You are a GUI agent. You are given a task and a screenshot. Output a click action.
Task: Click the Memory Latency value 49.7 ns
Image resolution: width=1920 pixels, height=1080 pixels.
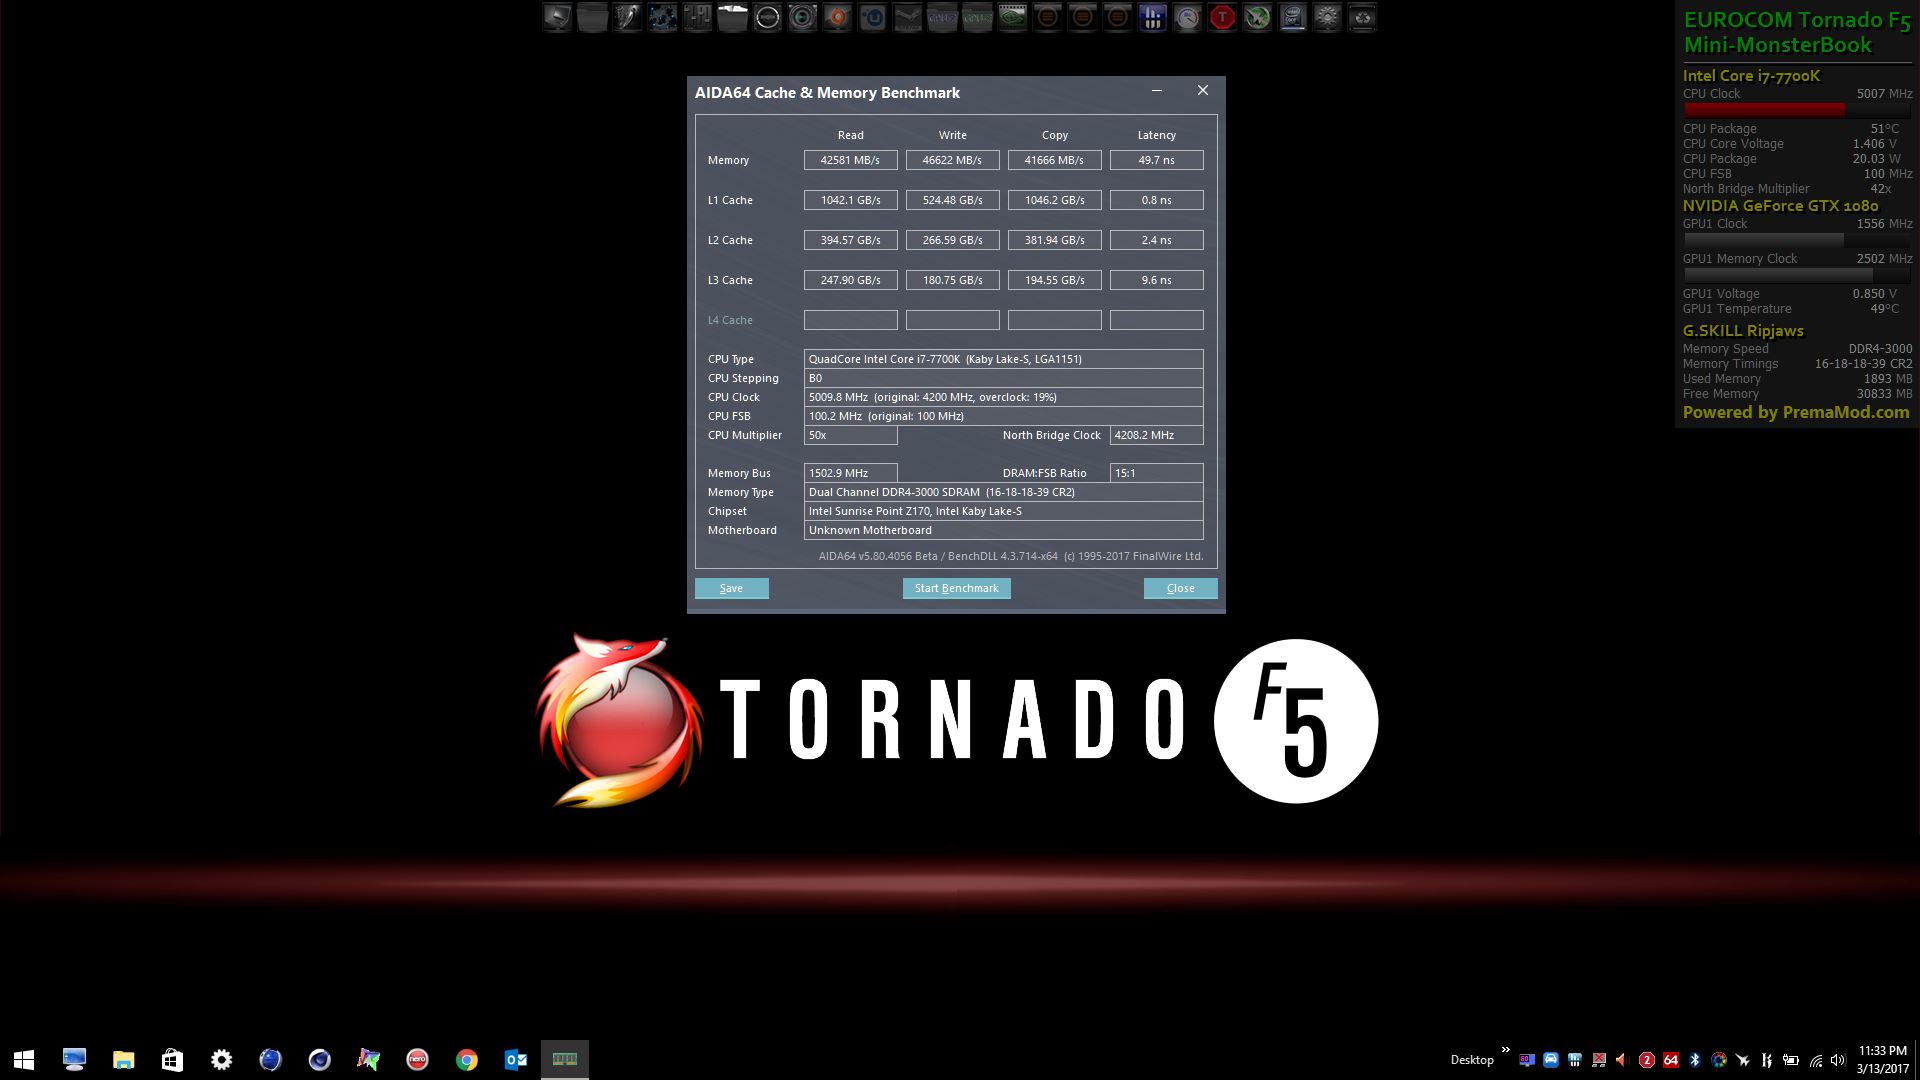(x=1156, y=160)
